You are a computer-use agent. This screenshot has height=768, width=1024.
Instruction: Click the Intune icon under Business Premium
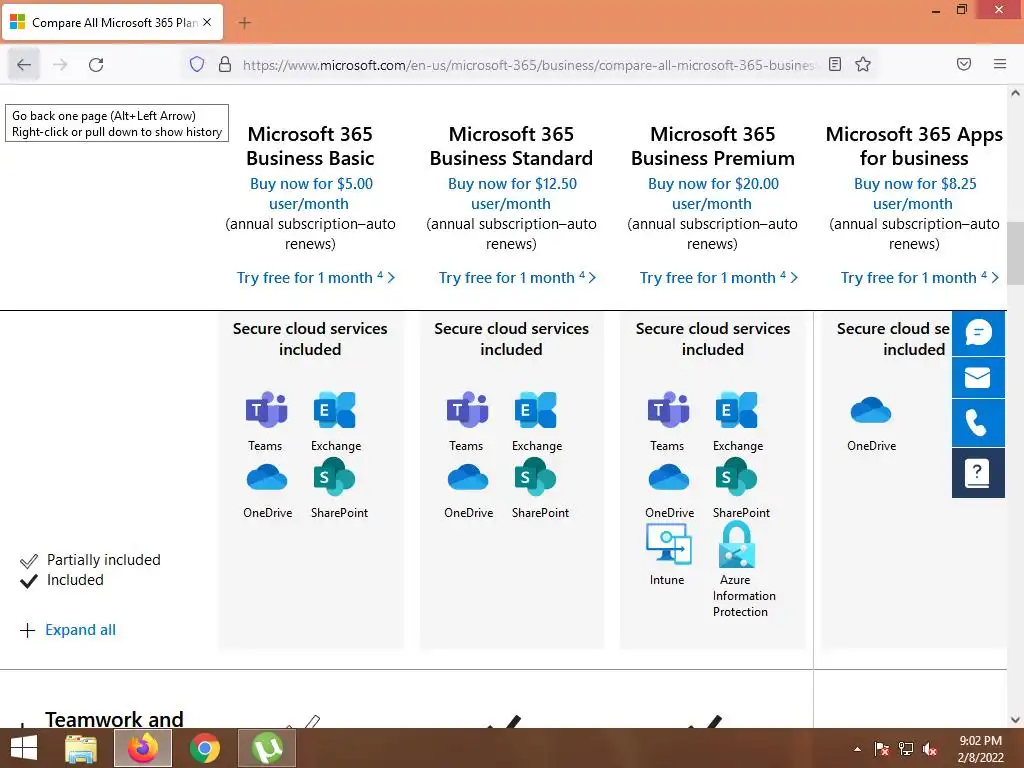tap(668, 545)
